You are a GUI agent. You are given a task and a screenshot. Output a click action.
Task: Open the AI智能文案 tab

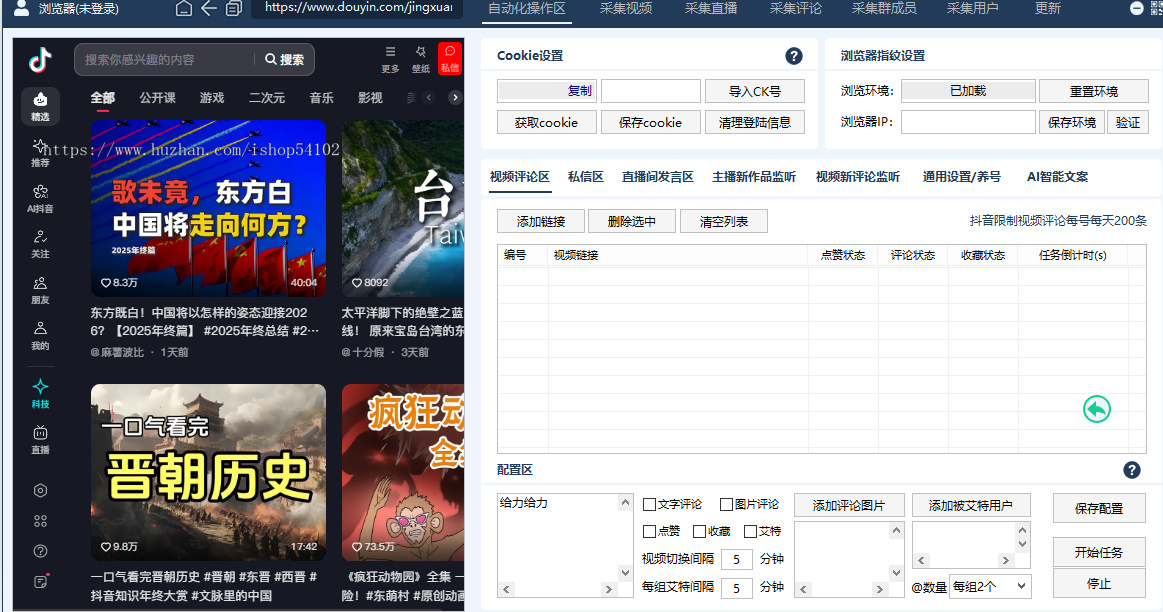click(1057, 177)
